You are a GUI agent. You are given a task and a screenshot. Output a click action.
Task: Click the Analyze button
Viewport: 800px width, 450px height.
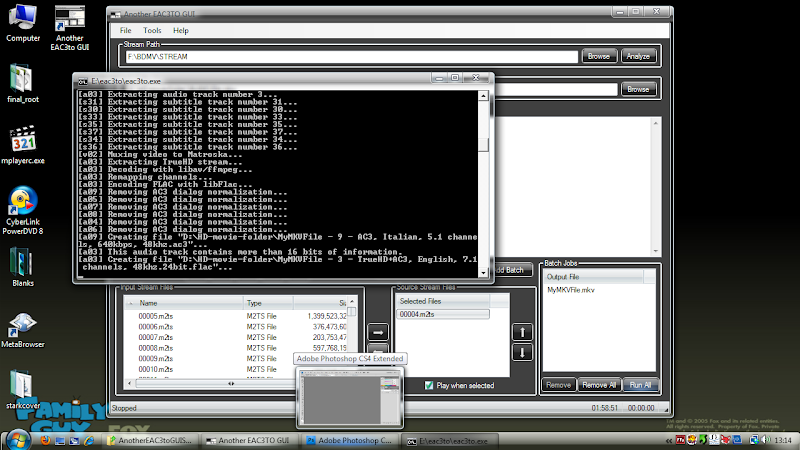click(636, 56)
